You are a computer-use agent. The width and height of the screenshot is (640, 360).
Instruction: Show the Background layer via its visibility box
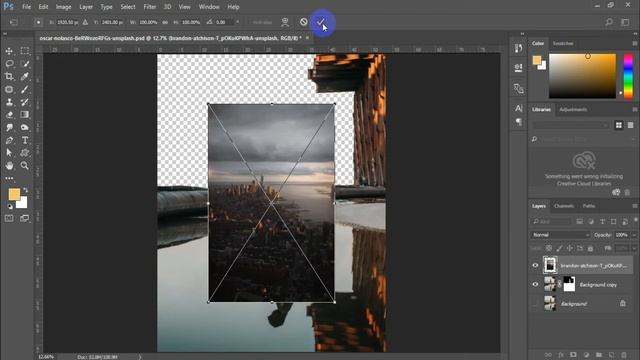pos(535,304)
